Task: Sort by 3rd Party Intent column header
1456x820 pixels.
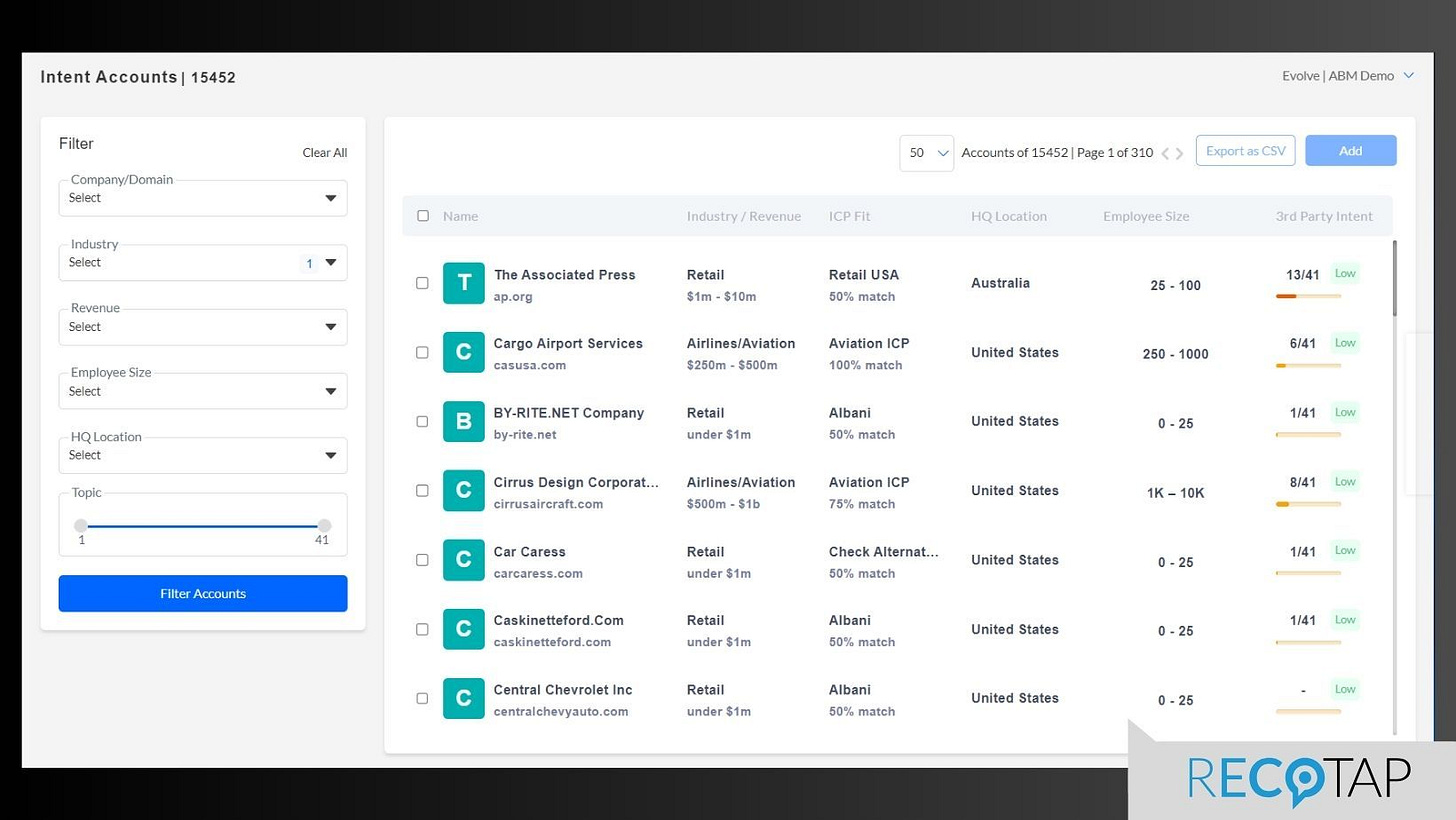Action: (1324, 216)
